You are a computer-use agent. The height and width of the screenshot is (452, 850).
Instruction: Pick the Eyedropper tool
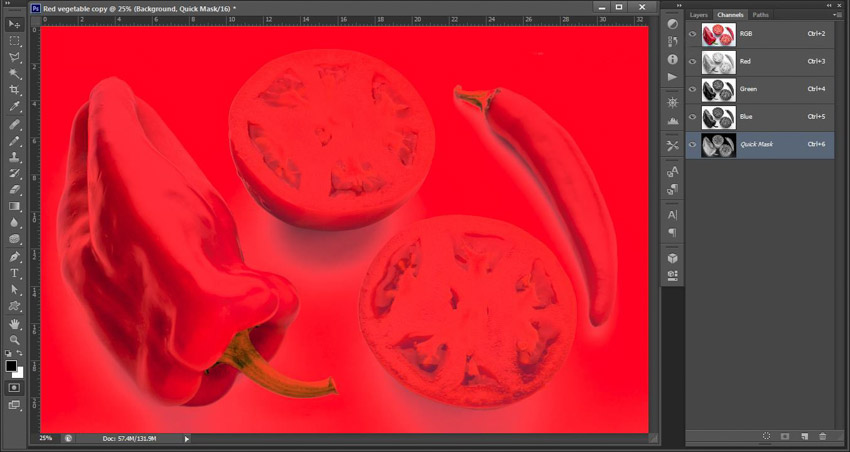pyautogui.click(x=15, y=107)
